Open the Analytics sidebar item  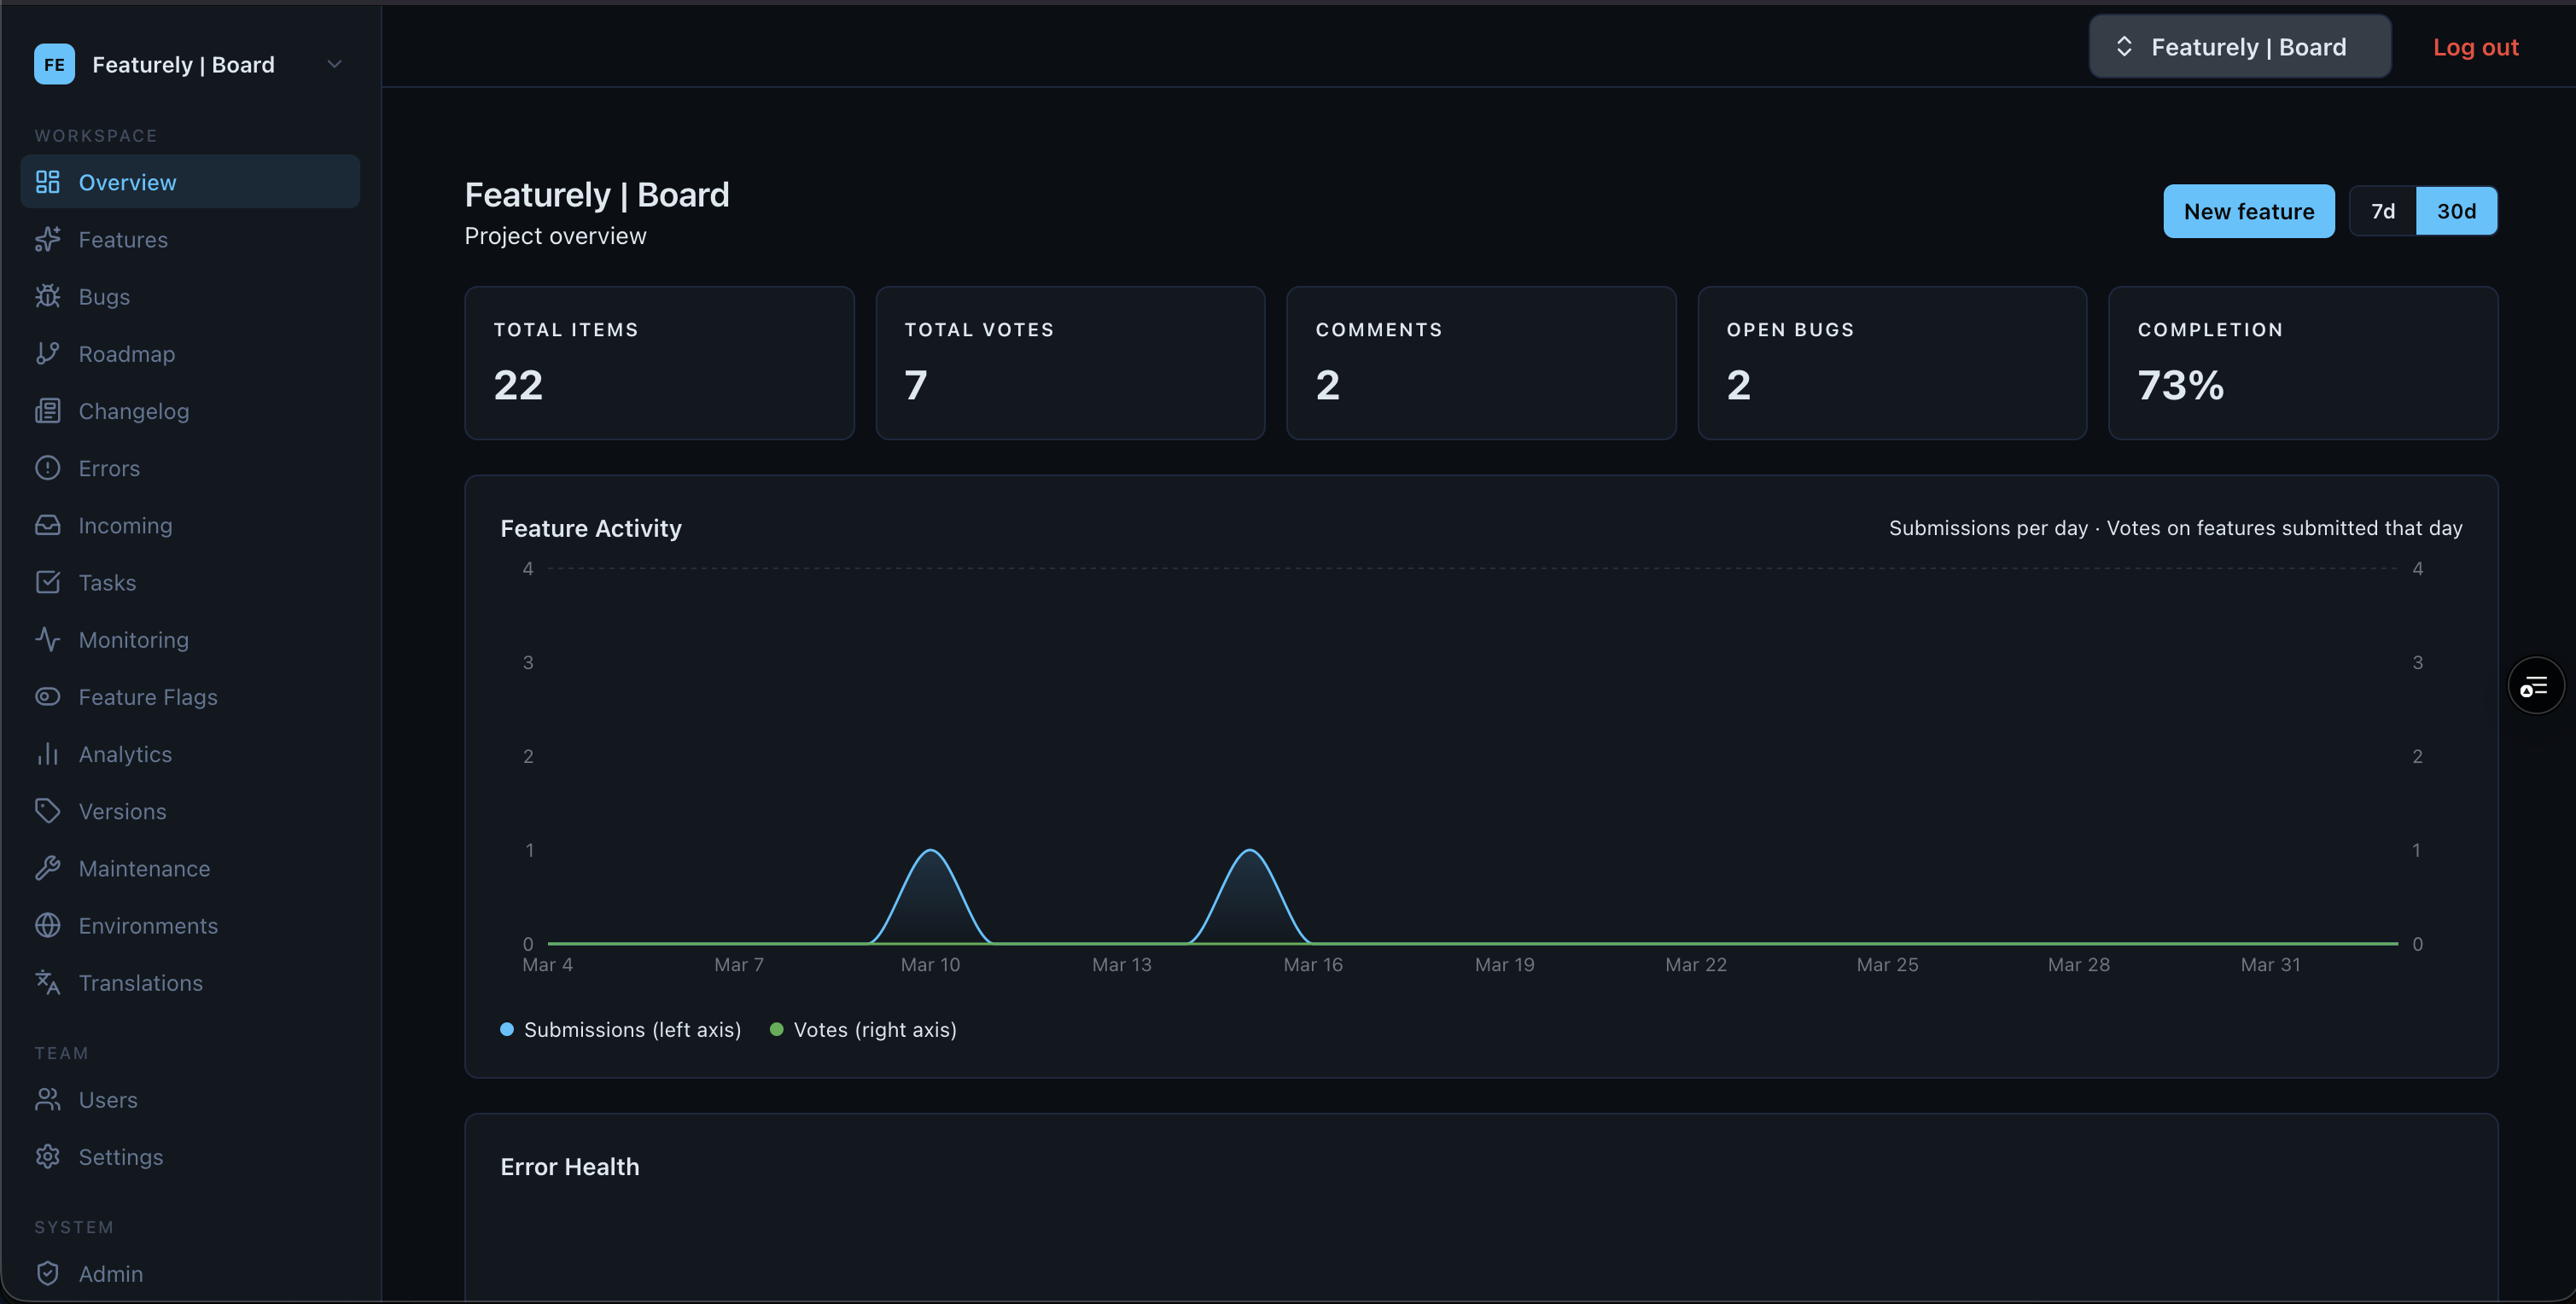click(x=125, y=754)
